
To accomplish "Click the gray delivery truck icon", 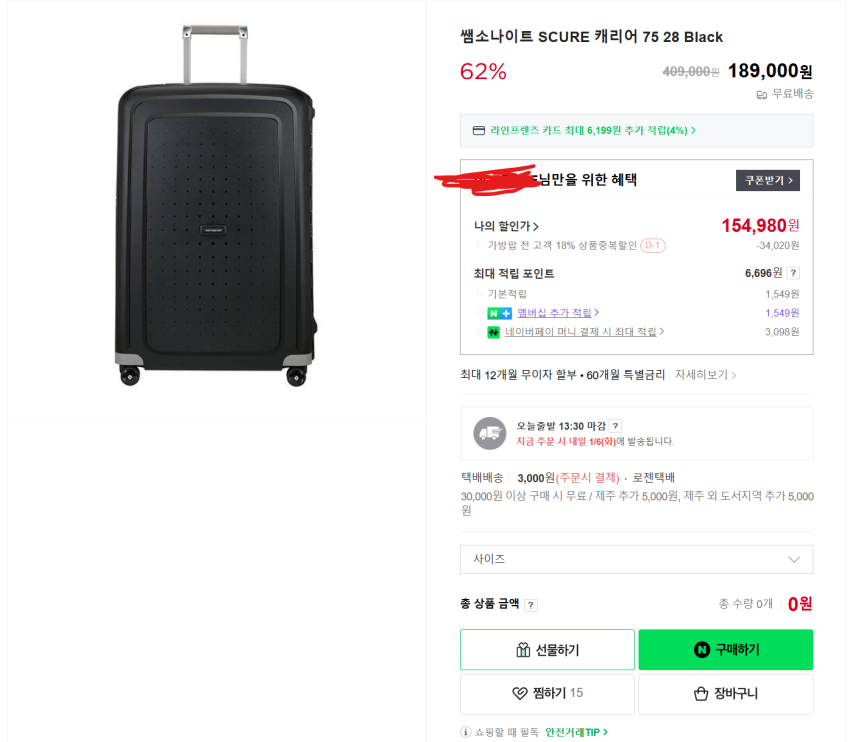I will pyautogui.click(x=489, y=433).
